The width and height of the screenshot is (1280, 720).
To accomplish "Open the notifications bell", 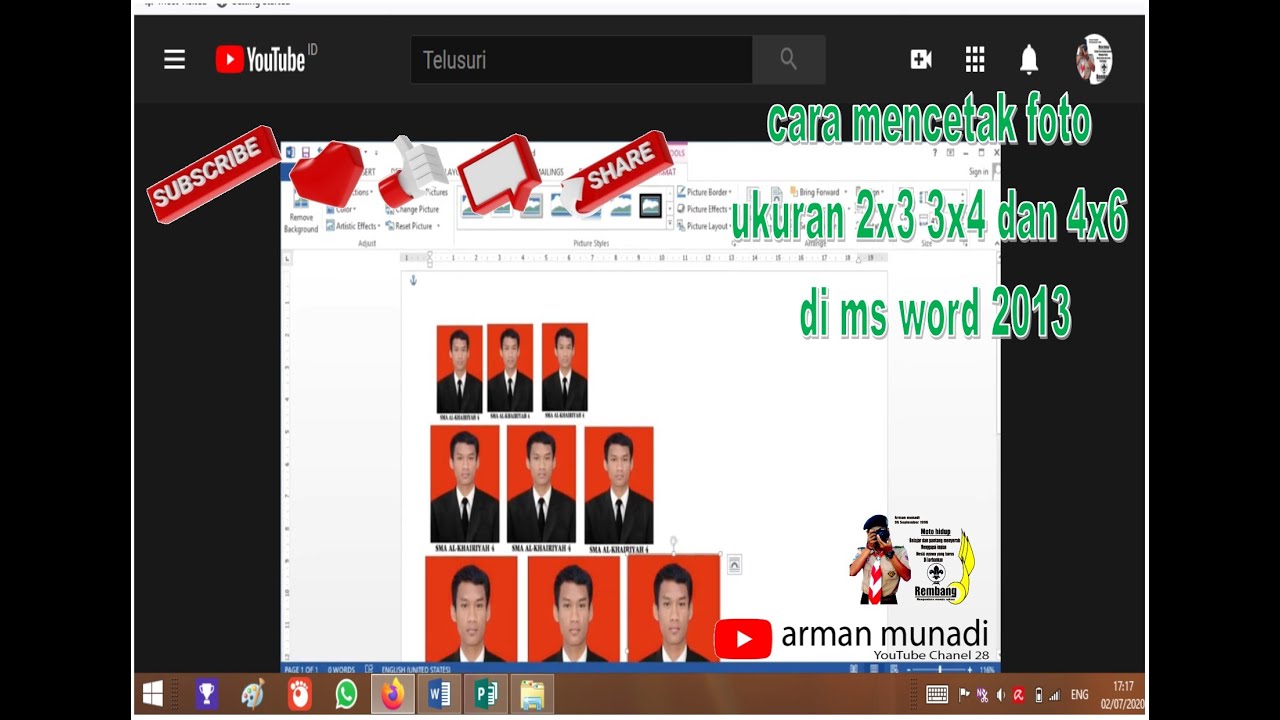I will click(x=1029, y=60).
